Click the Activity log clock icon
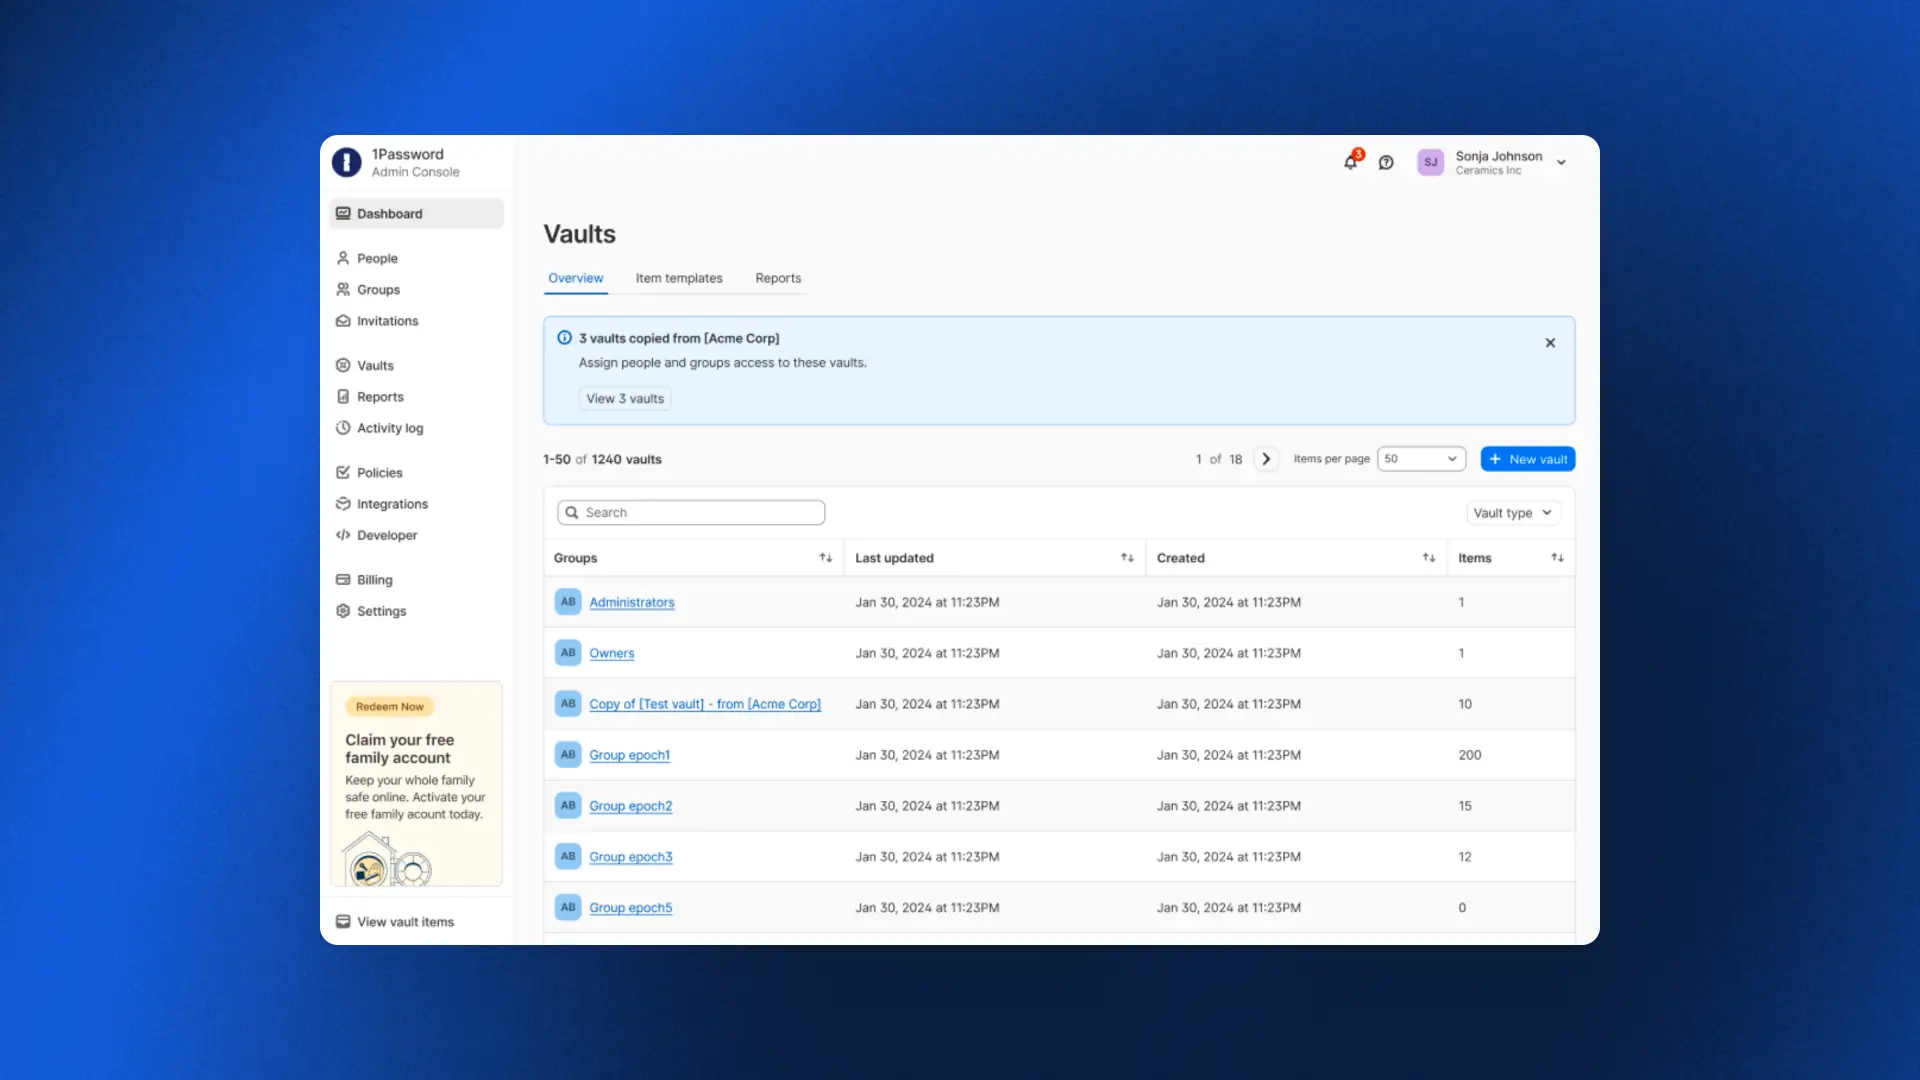The image size is (1920, 1080). [343, 428]
